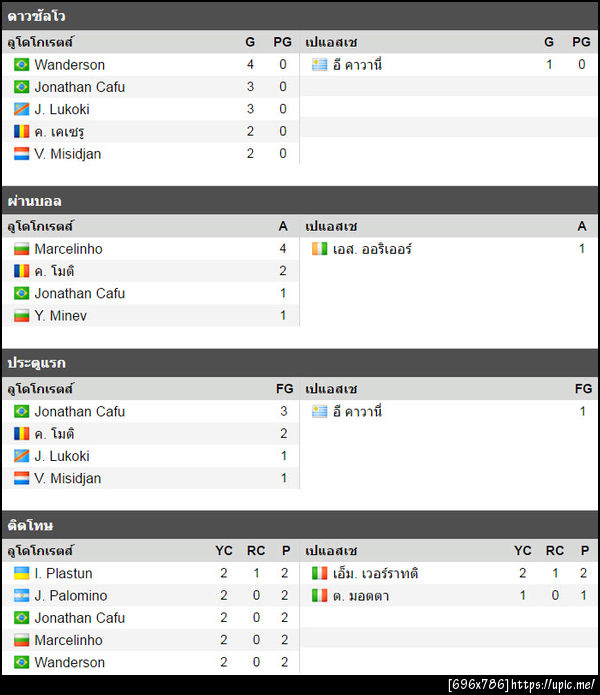Click the ดาวซัลโว section header
The height and width of the screenshot is (695, 600).
pyautogui.click(x=35, y=16)
